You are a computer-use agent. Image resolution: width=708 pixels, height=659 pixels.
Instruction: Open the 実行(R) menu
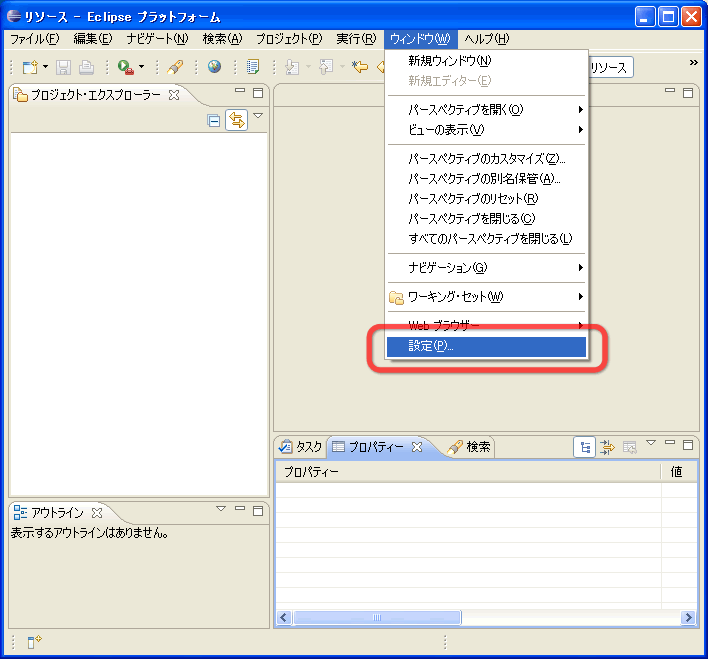356,39
